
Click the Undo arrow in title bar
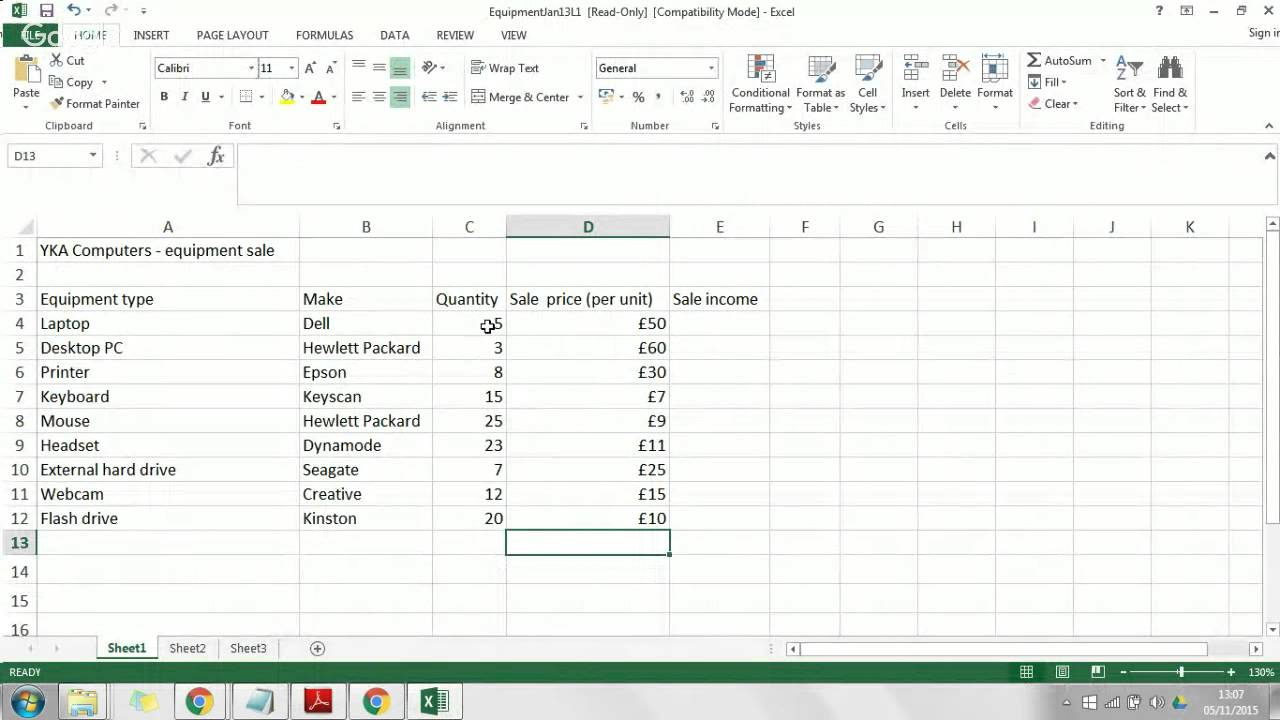74,11
